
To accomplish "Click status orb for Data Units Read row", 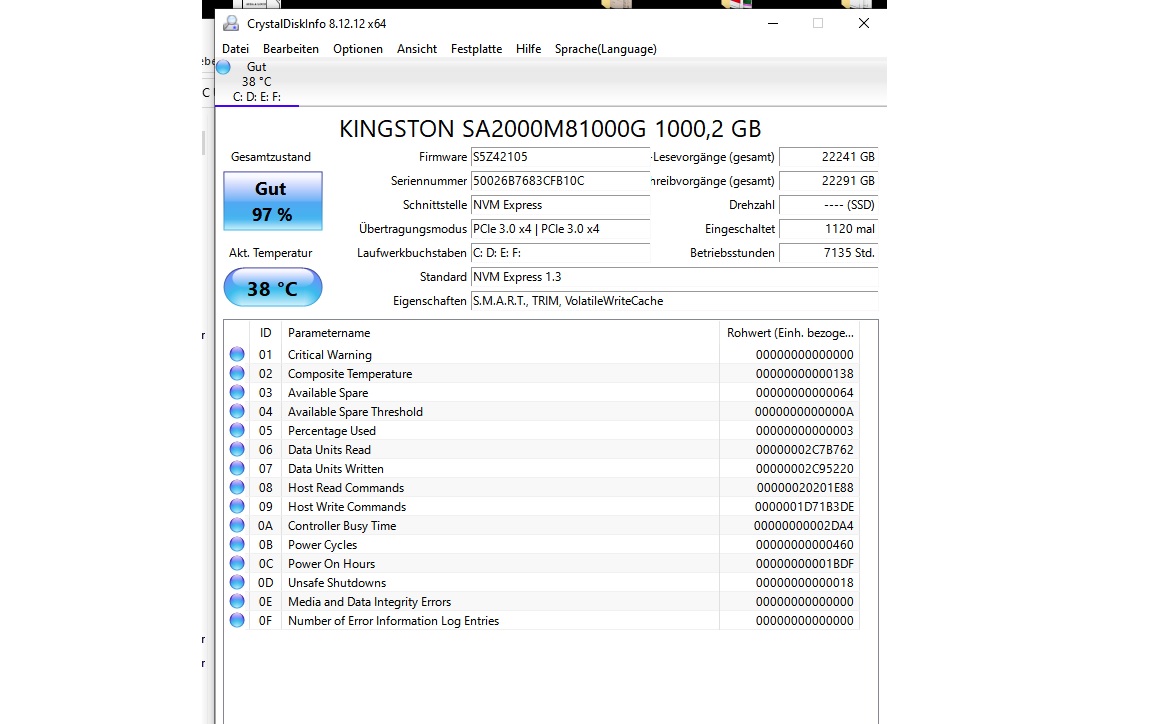I will point(237,449).
